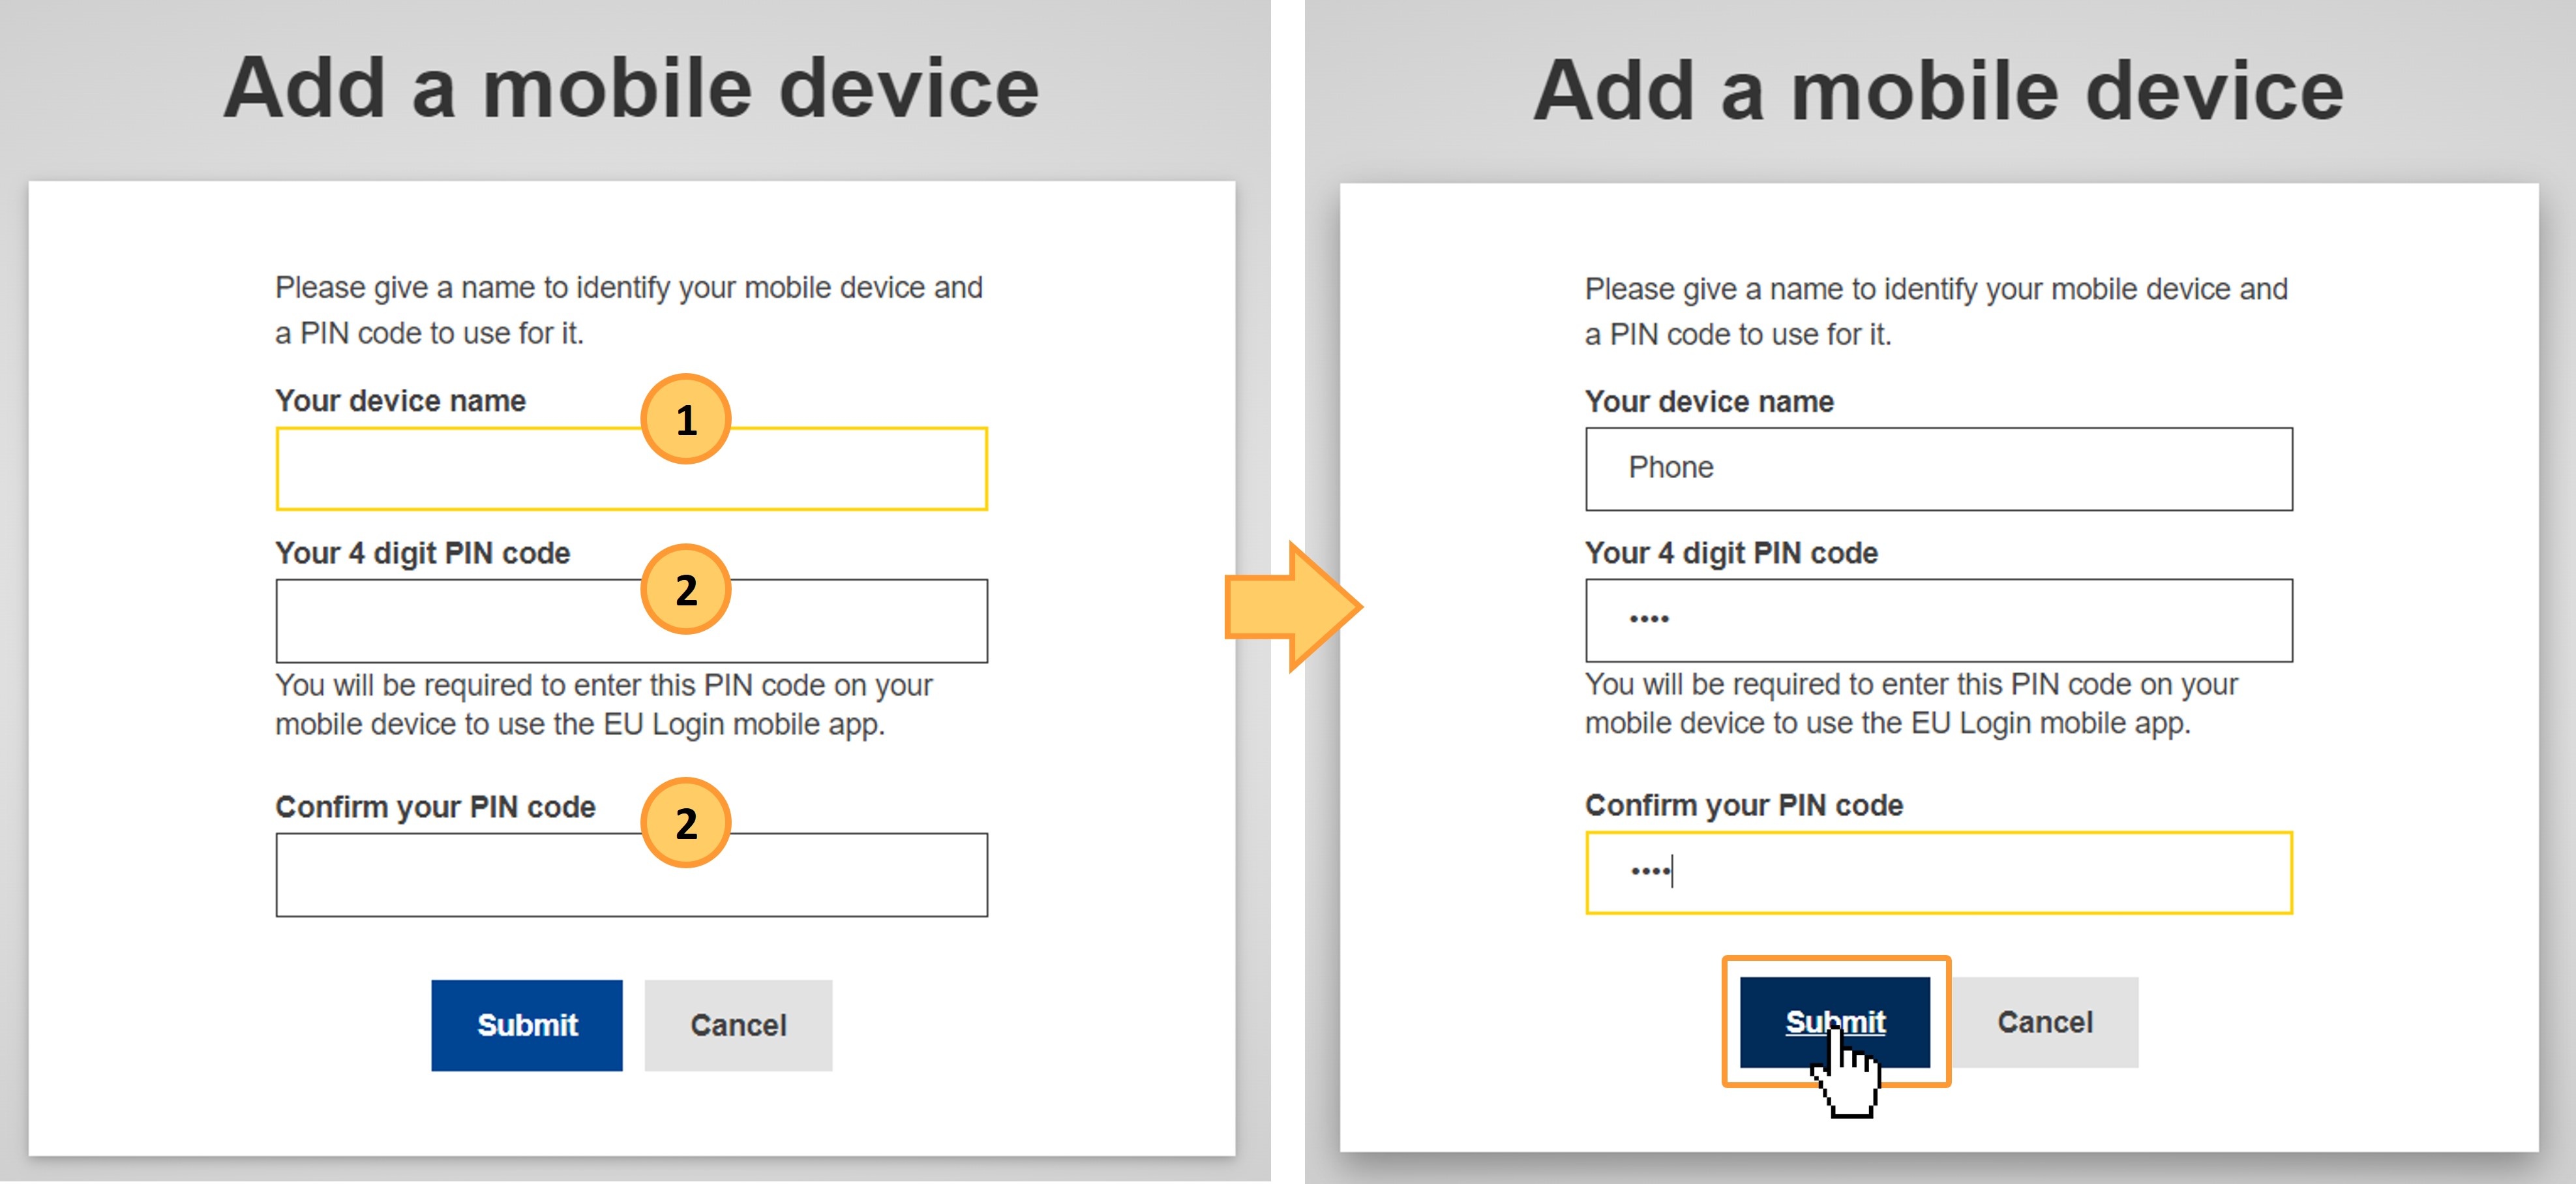Image resolution: width=2576 pixels, height=1184 pixels.
Task: Click the Submit button on right form
Action: (x=1829, y=1020)
